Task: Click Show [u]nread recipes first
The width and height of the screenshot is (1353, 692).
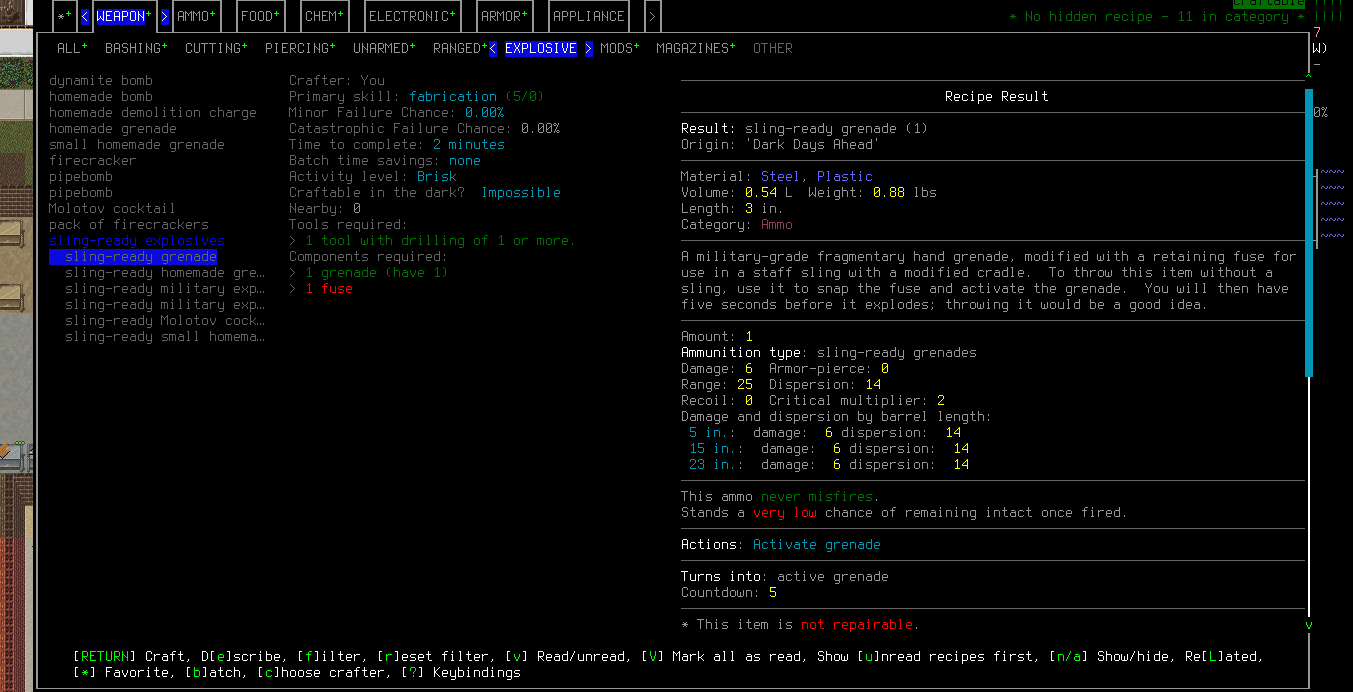Action: pyautogui.click(x=928, y=656)
